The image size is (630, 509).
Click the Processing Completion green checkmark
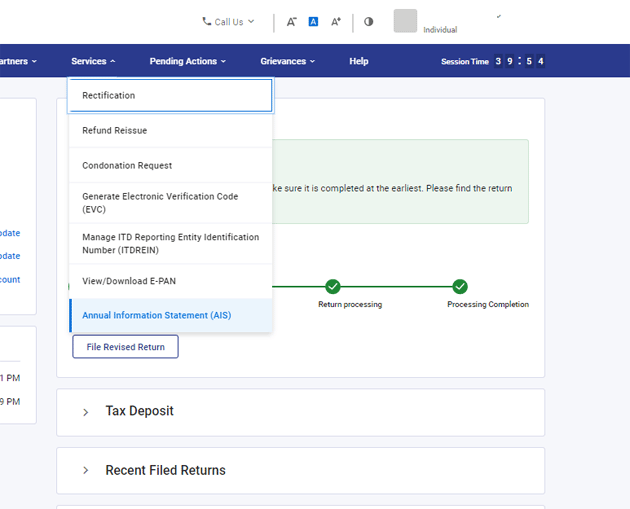coord(460,287)
